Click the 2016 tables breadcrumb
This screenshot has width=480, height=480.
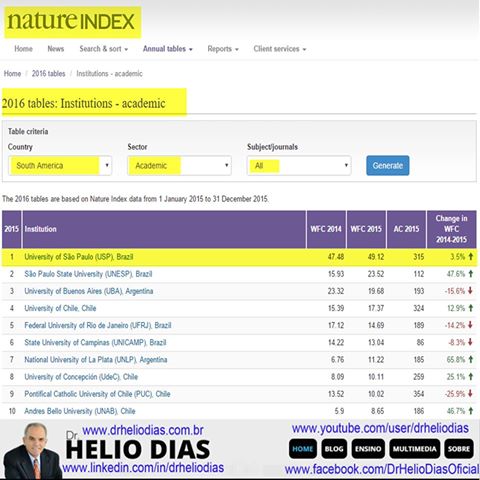click(x=48, y=74)
